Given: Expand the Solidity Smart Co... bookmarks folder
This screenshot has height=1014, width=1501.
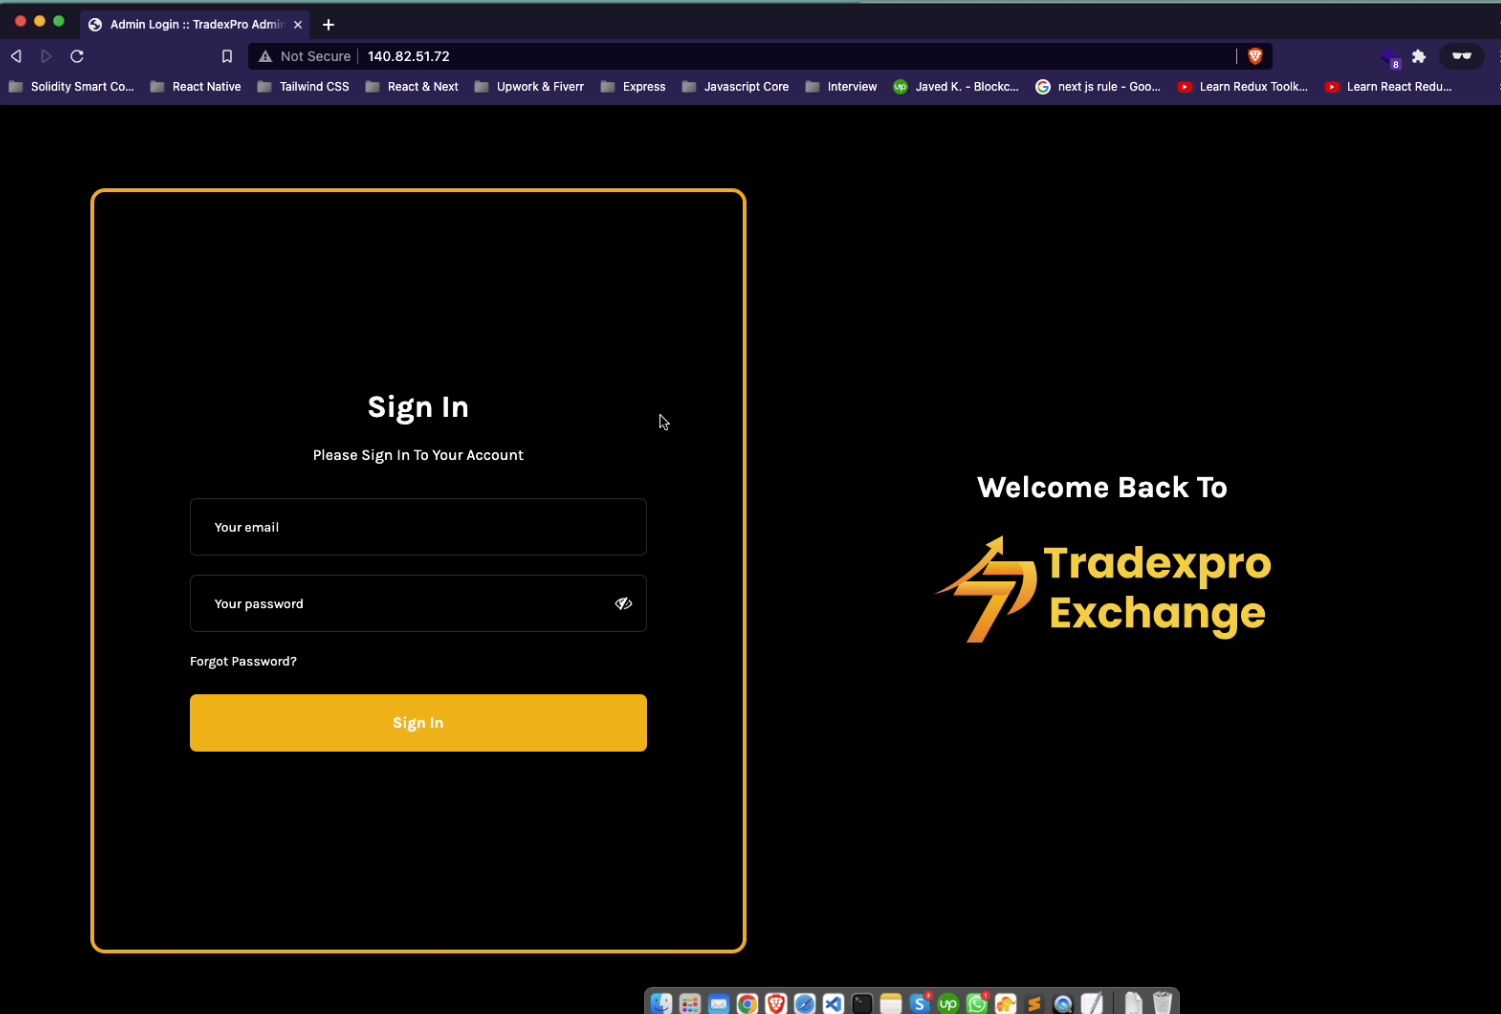Looking at the screenshot, I should point(71,87).
